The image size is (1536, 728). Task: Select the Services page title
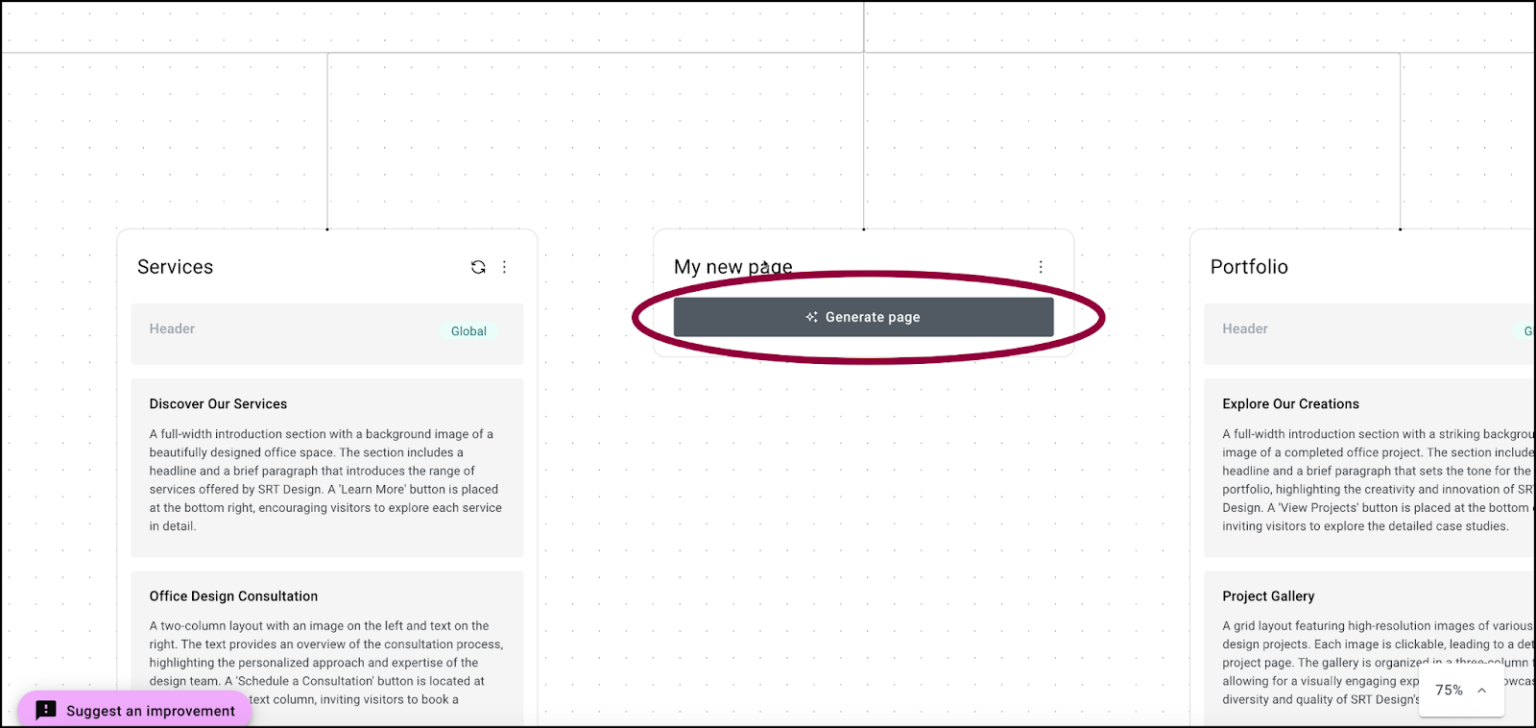(175, 266)
